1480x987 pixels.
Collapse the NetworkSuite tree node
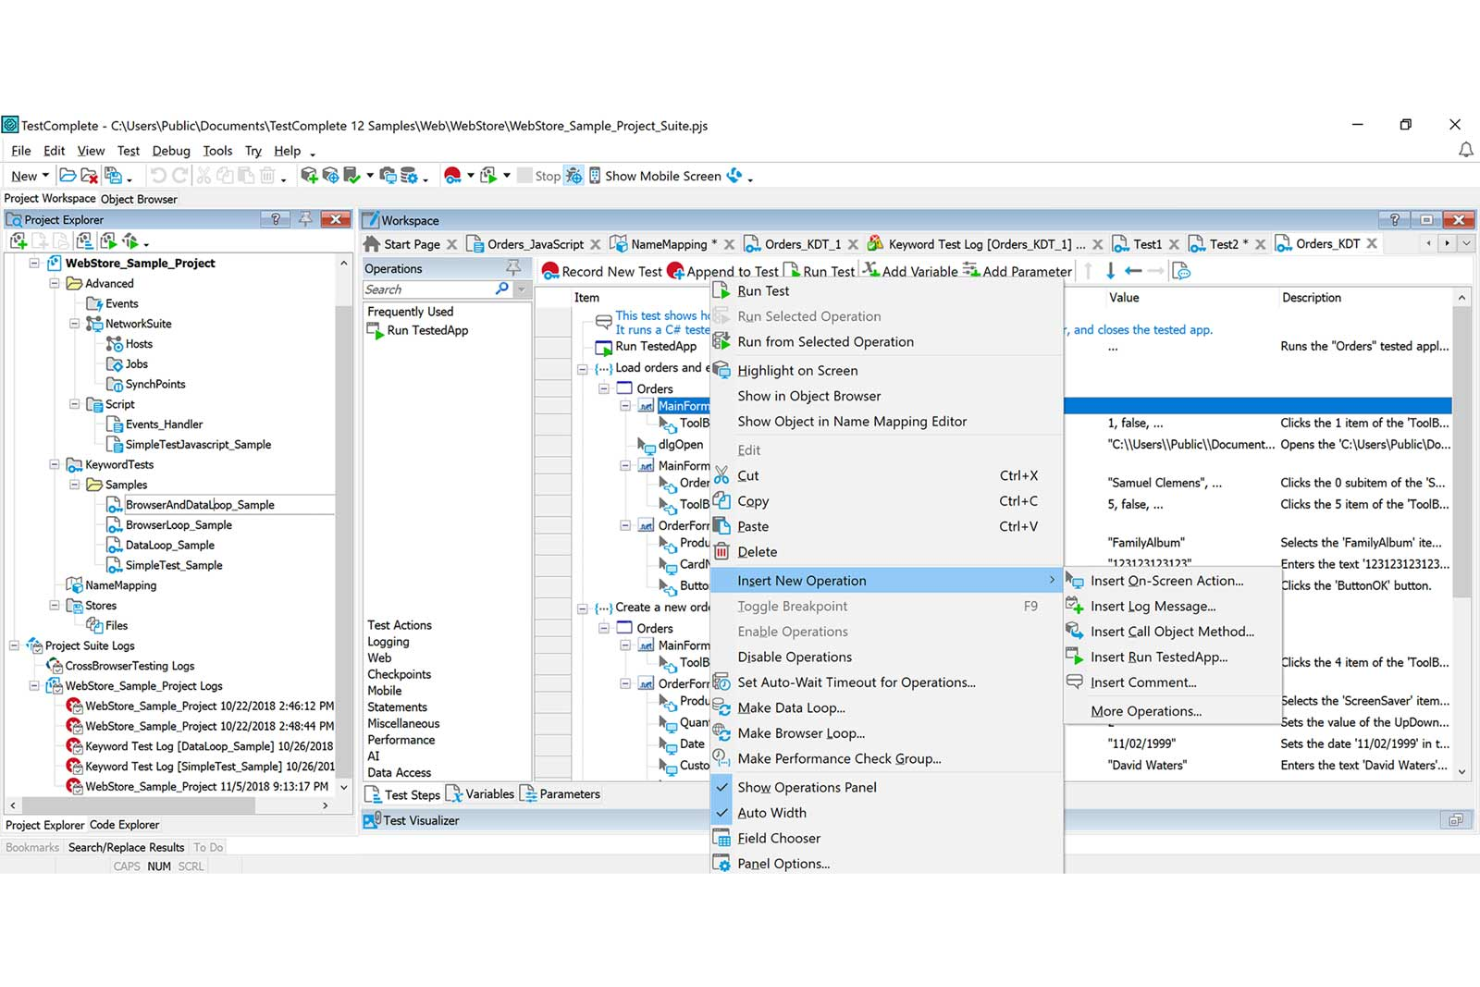74,323
